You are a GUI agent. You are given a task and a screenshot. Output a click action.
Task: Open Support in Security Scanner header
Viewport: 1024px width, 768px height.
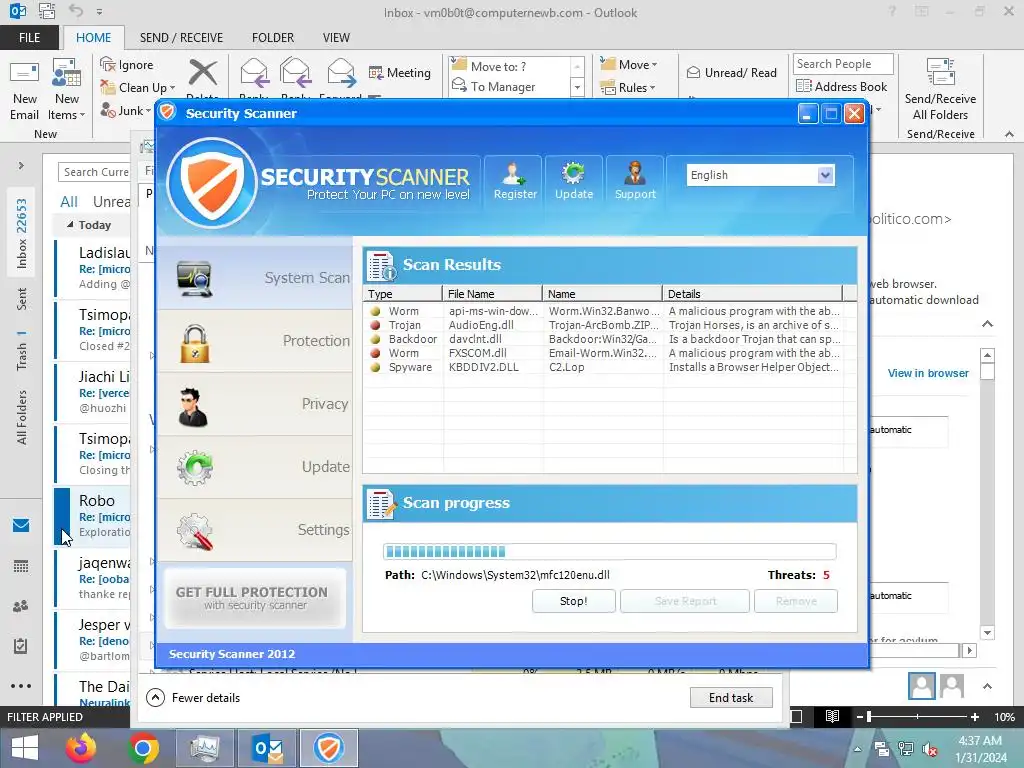(635, 181)
